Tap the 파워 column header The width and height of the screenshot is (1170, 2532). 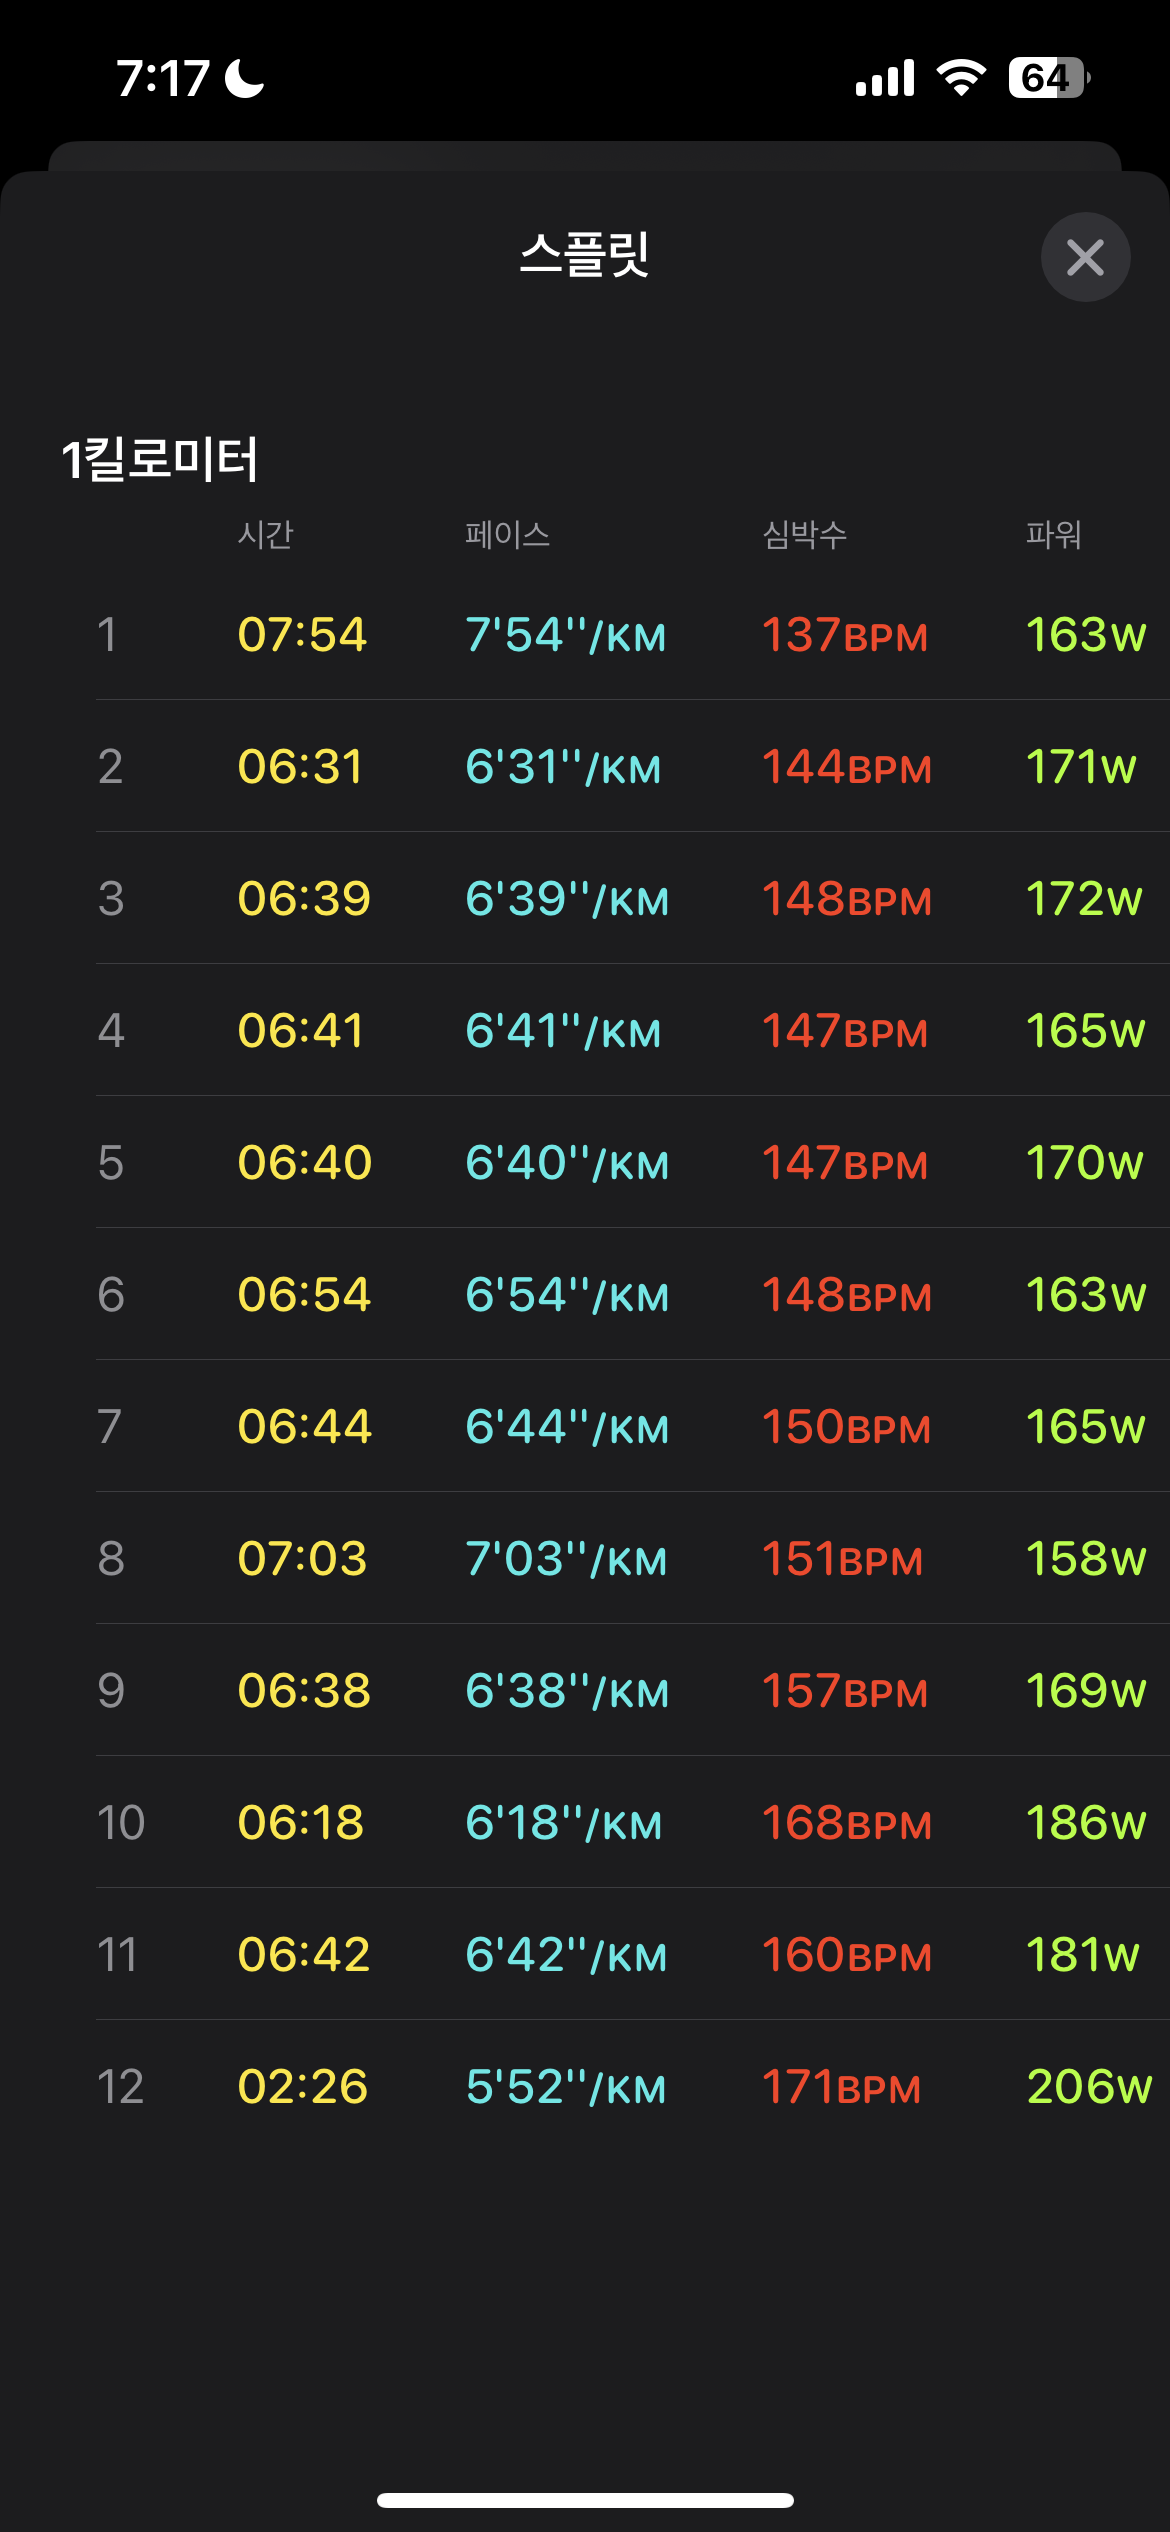click(x=1053, y=534)
